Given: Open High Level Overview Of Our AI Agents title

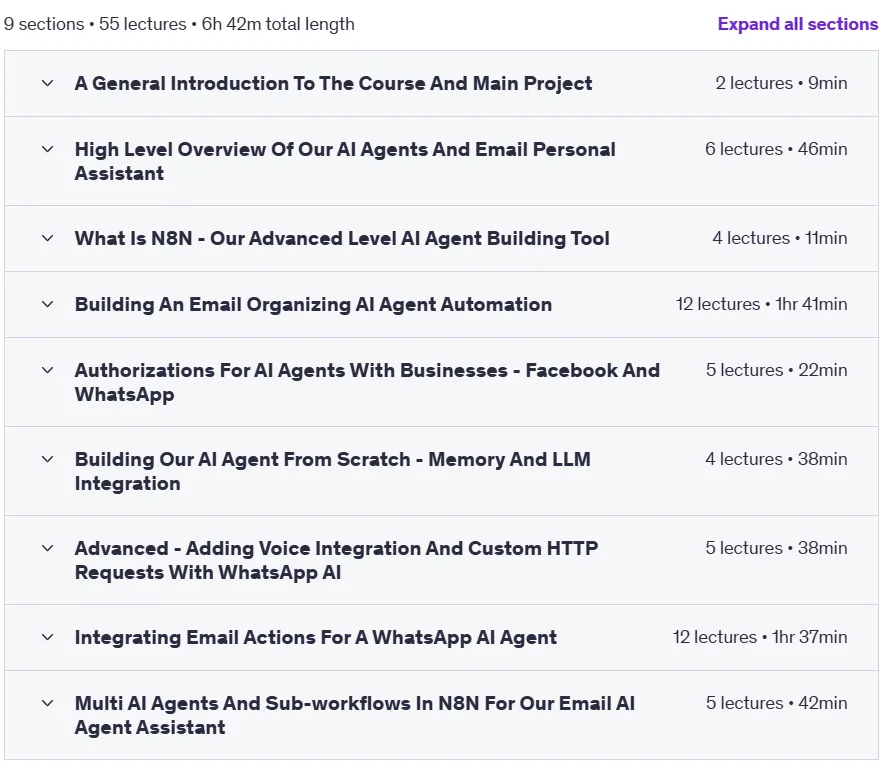Looking at the screenshot, I should (345, 161).
